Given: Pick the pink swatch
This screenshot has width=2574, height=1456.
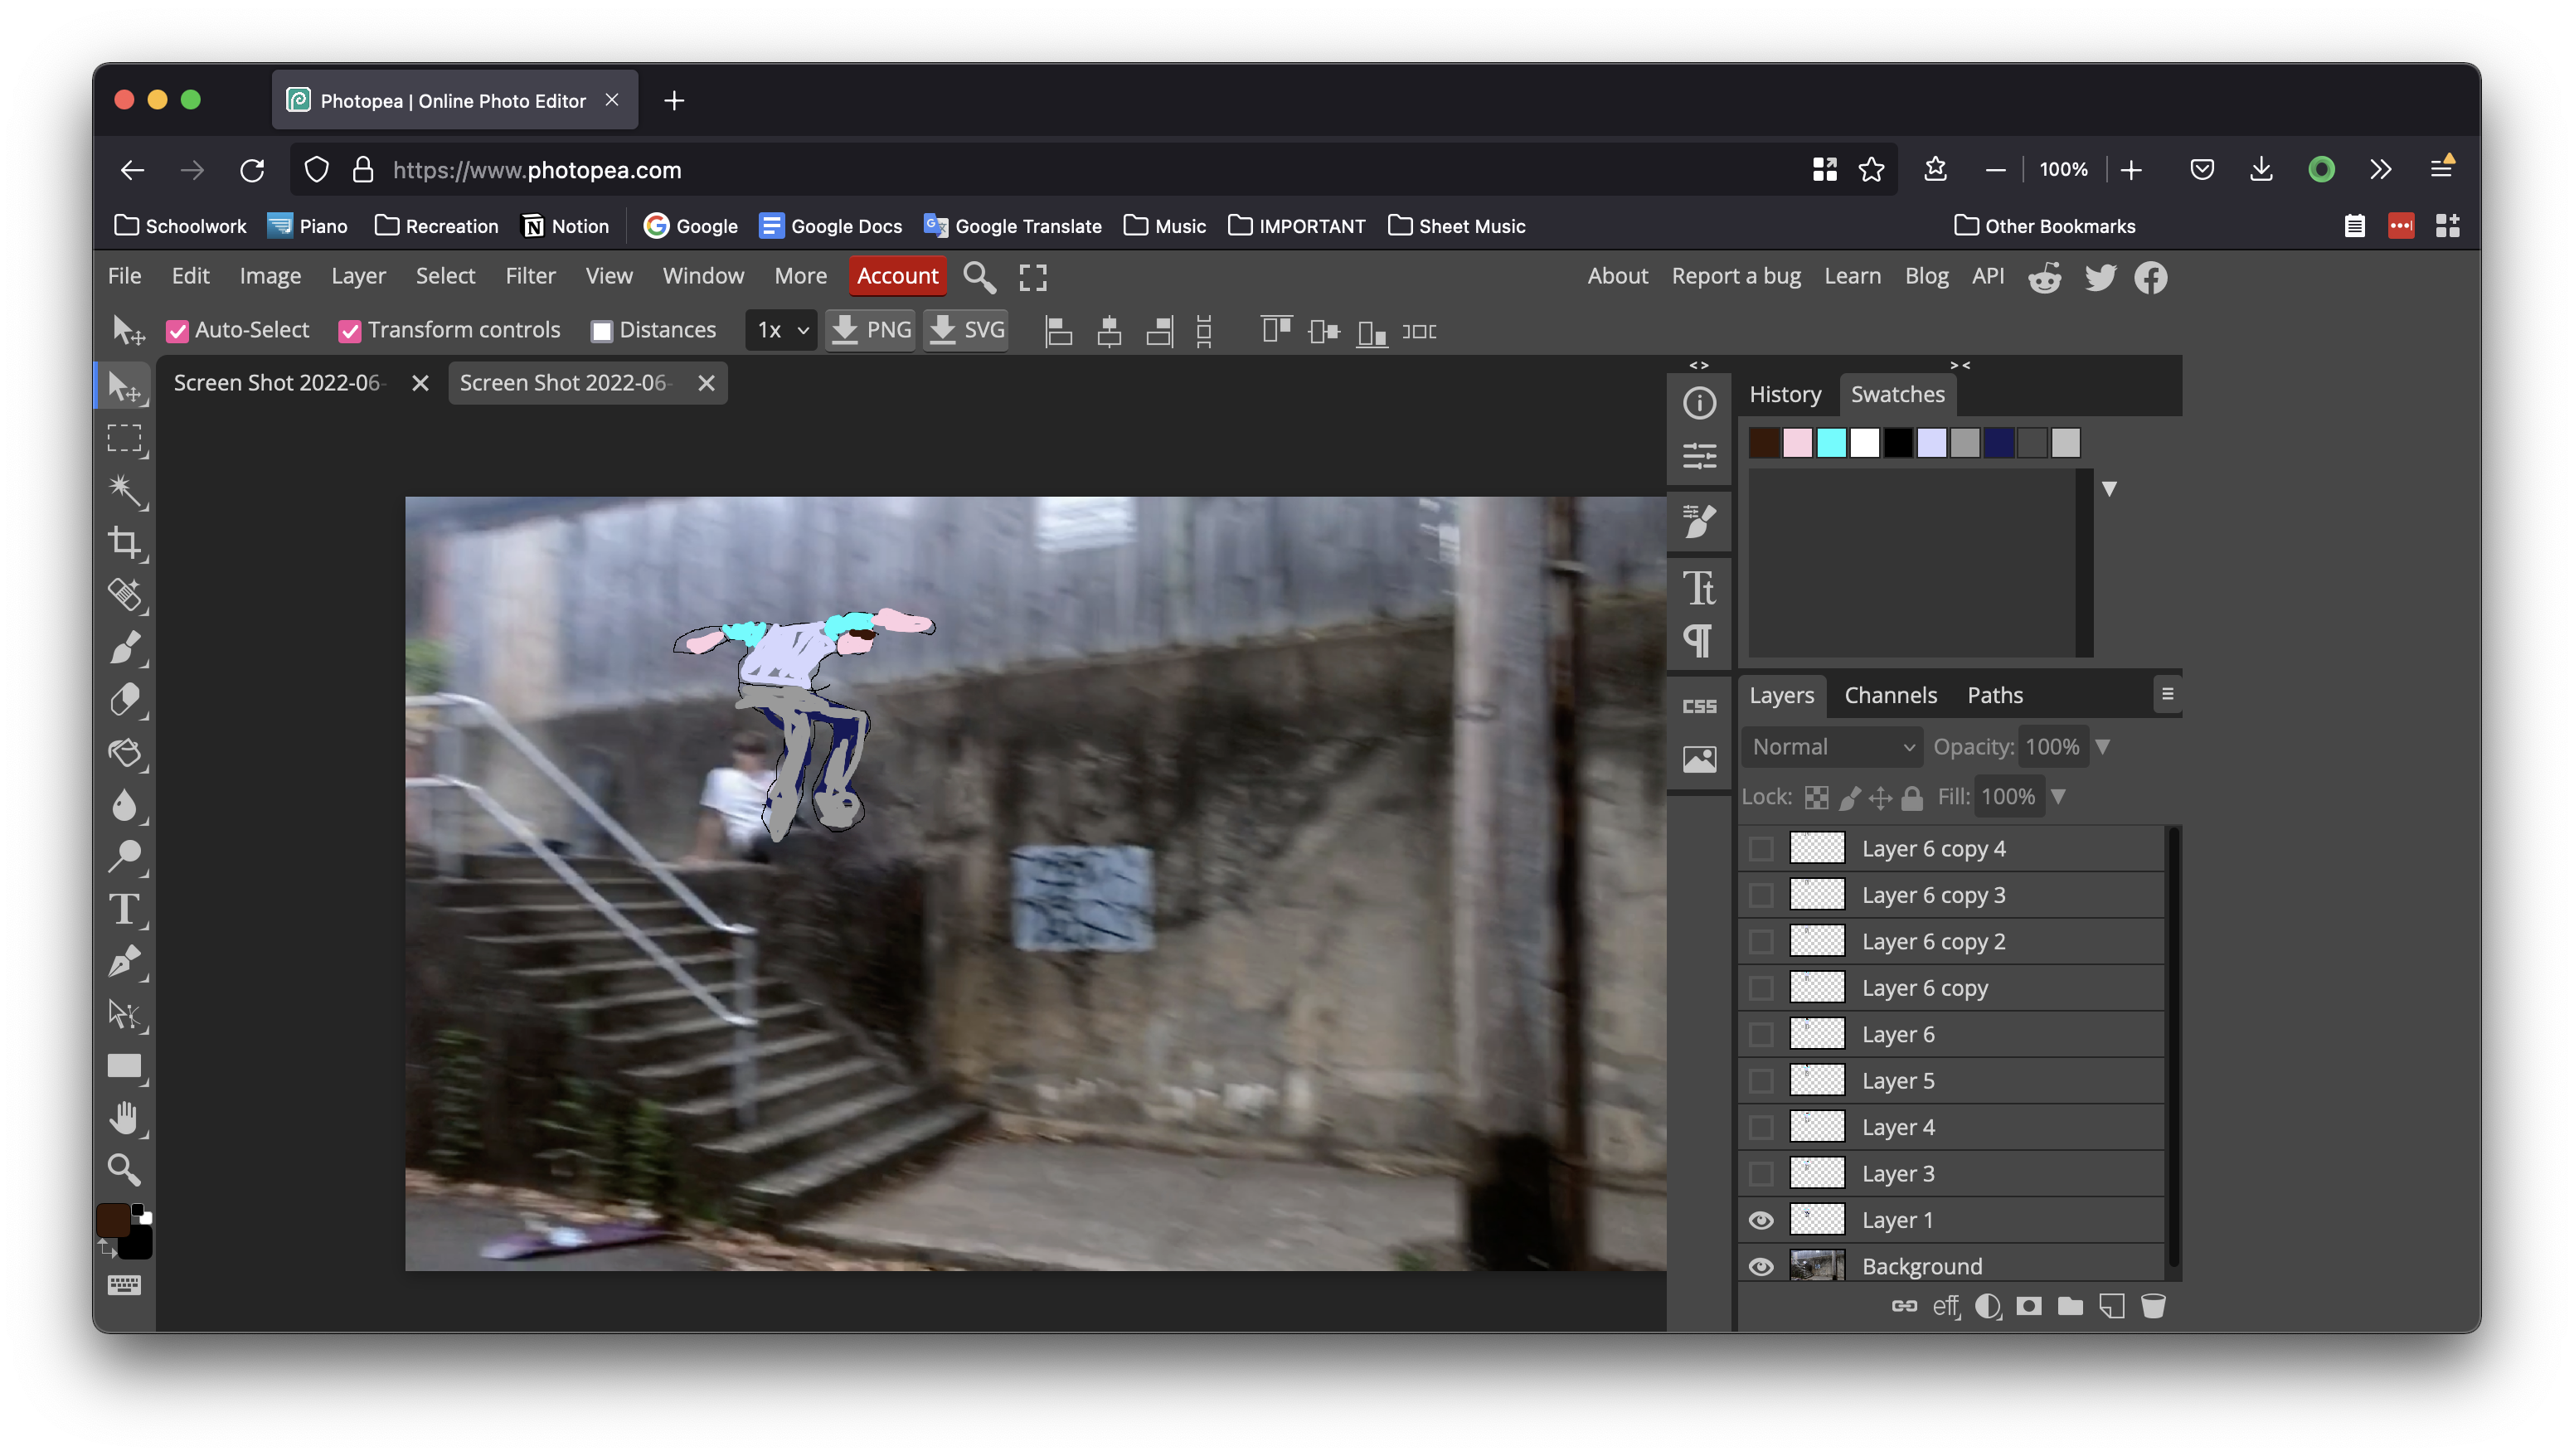Looking at the screenshot, I should pyautogui.click(x=1797, y=443).
